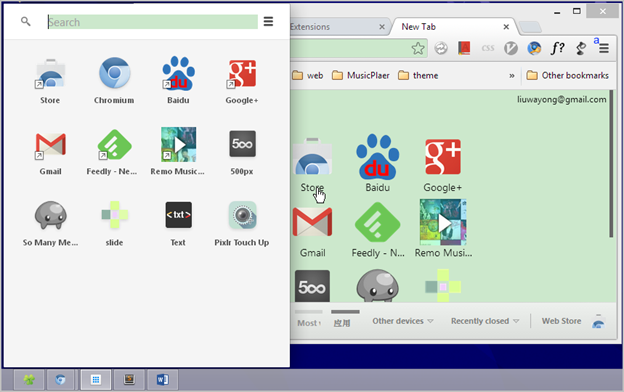Focus the launcher Search field

click(152, 22)
